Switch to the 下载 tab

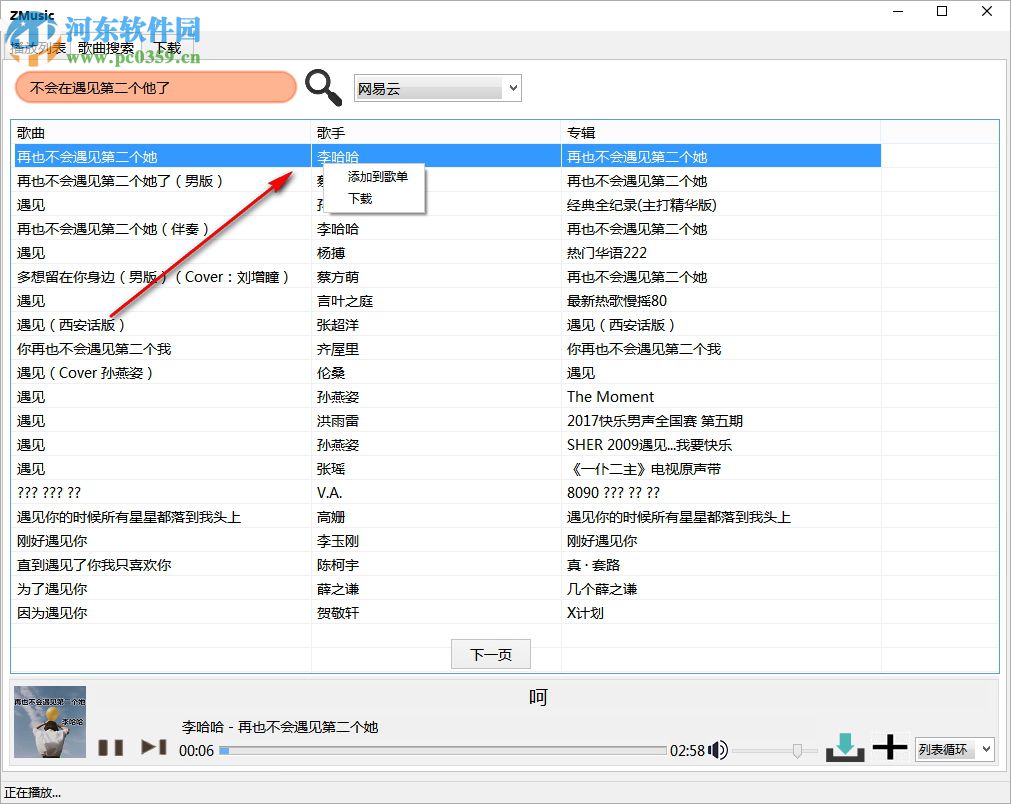(166, 46)
